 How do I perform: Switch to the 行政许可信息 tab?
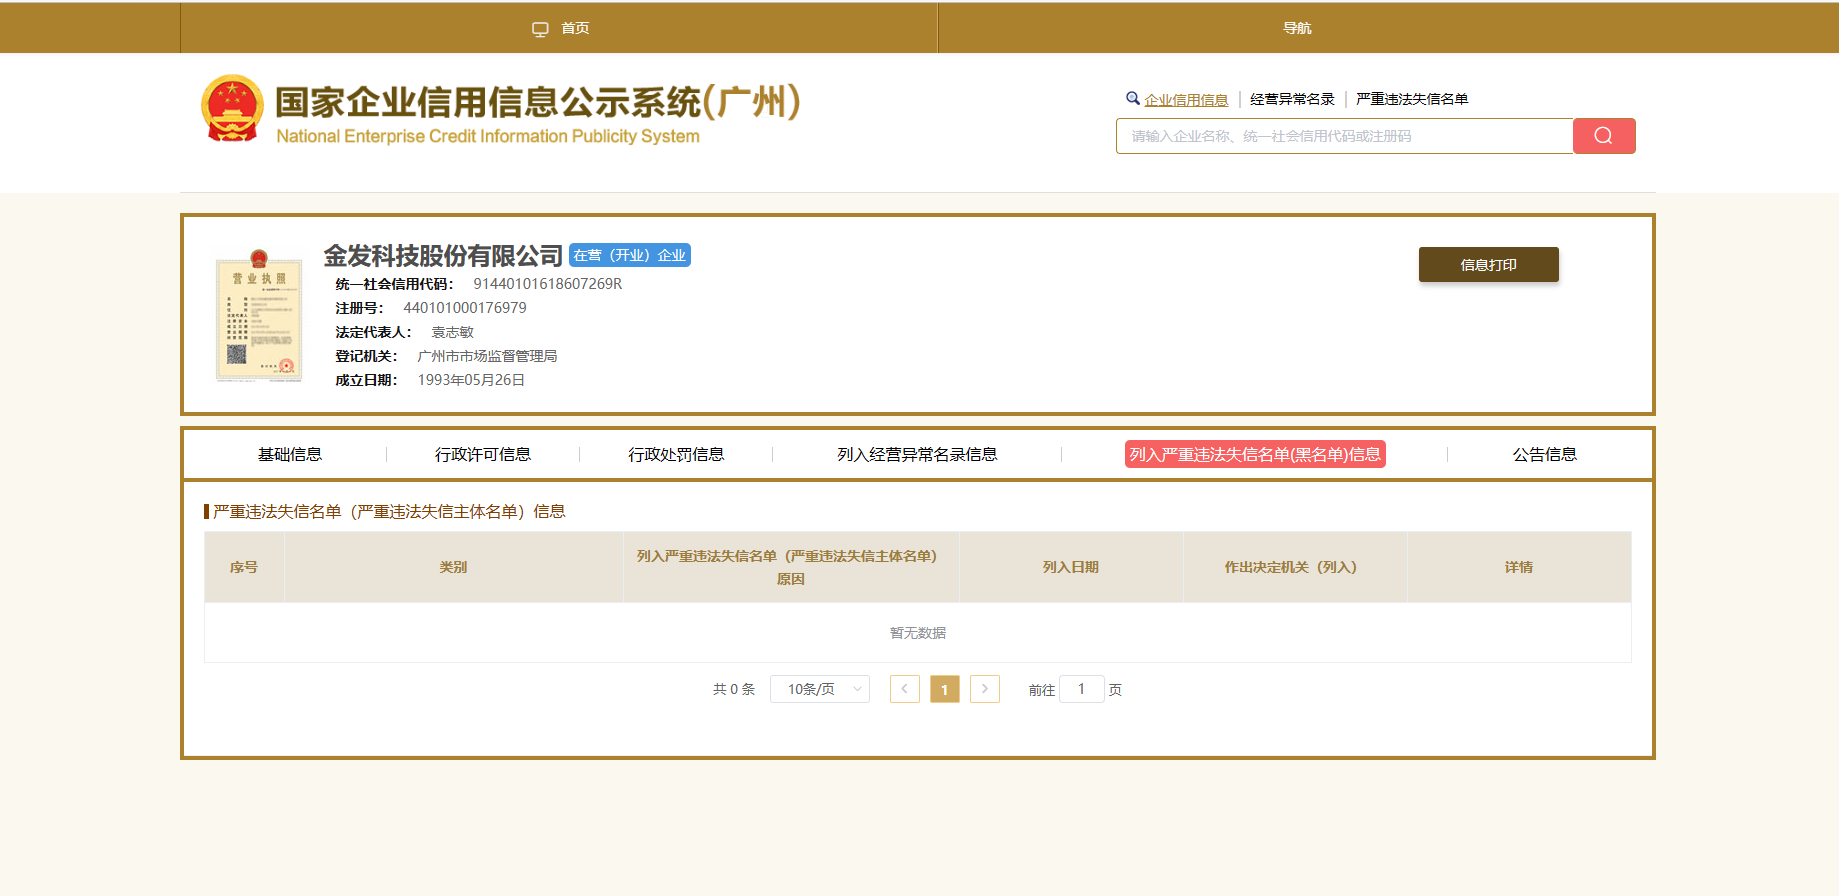click(x=483, y=454)
